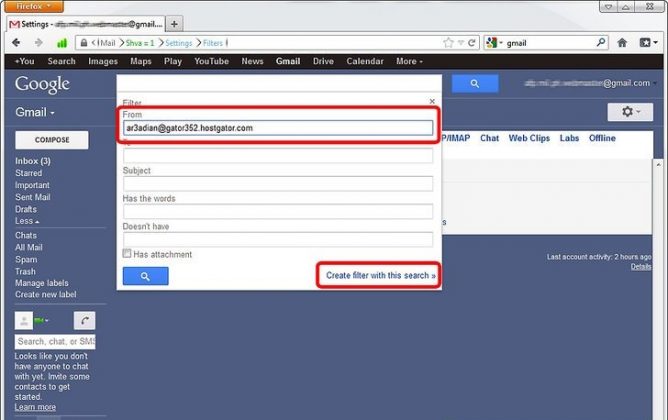Image resolution: width=668 pixels, height=420 pixels.
Task: Click Firefox home icon
Action: point(622,43)
